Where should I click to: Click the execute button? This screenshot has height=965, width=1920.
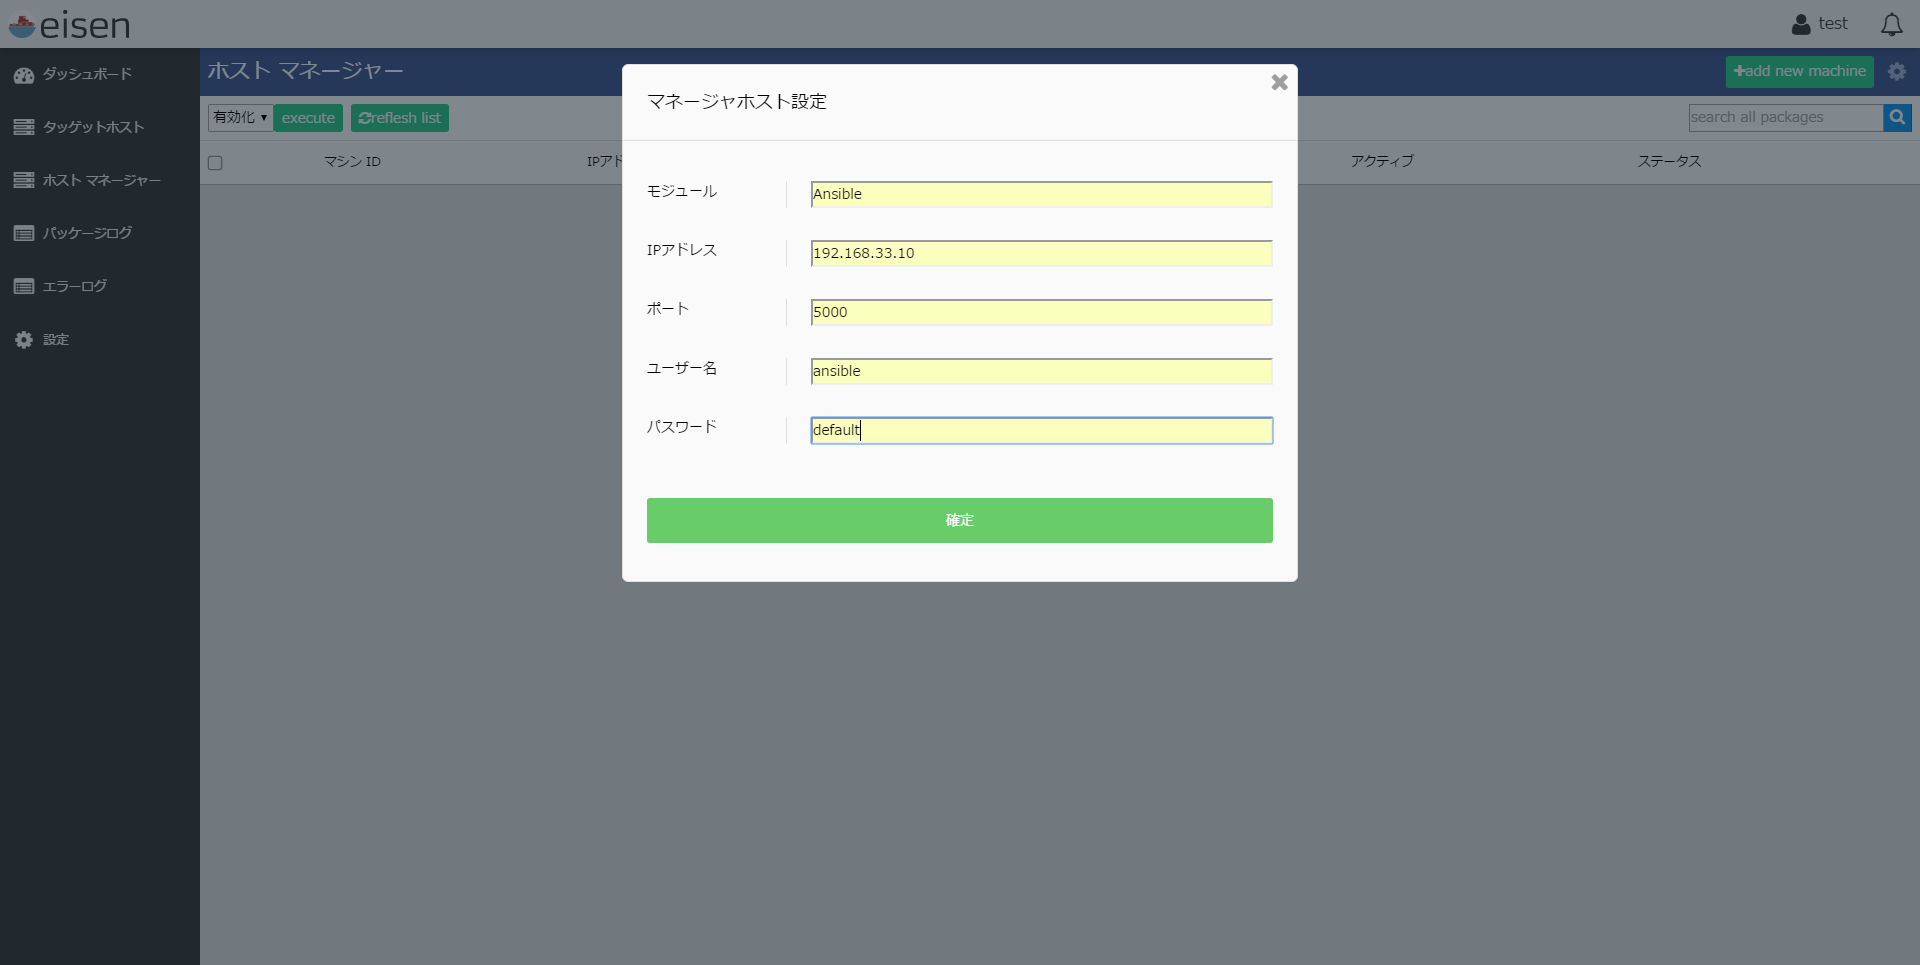308,118
